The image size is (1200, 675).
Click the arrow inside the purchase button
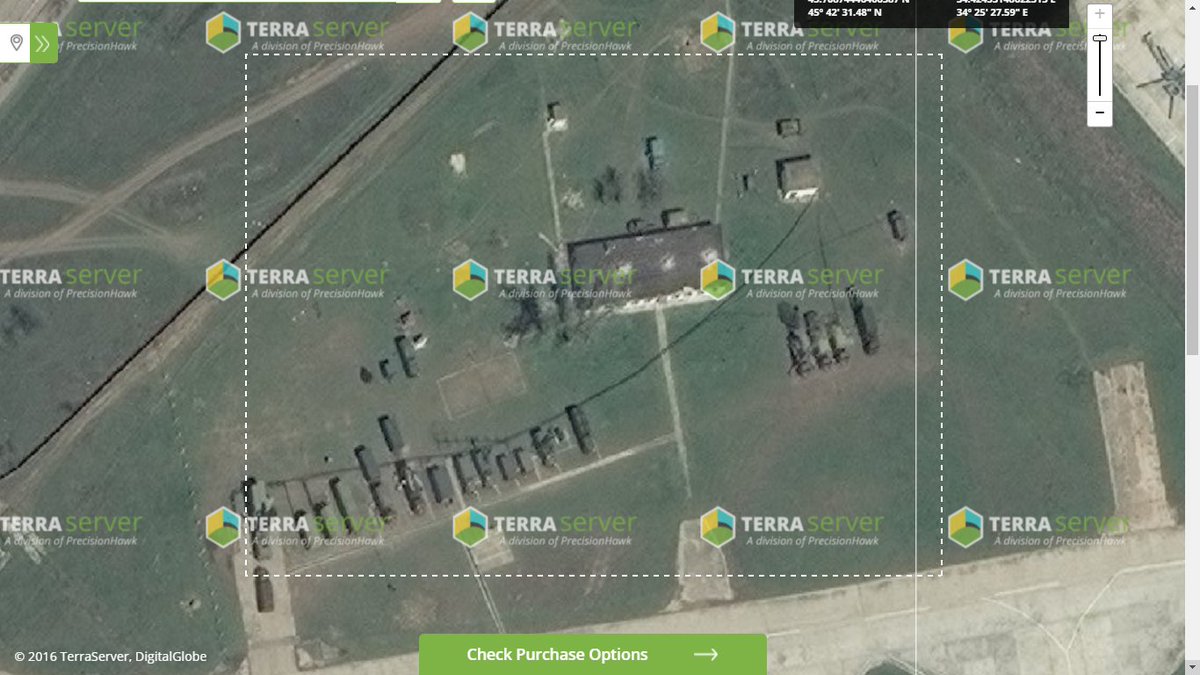click(x=707, y=654)
